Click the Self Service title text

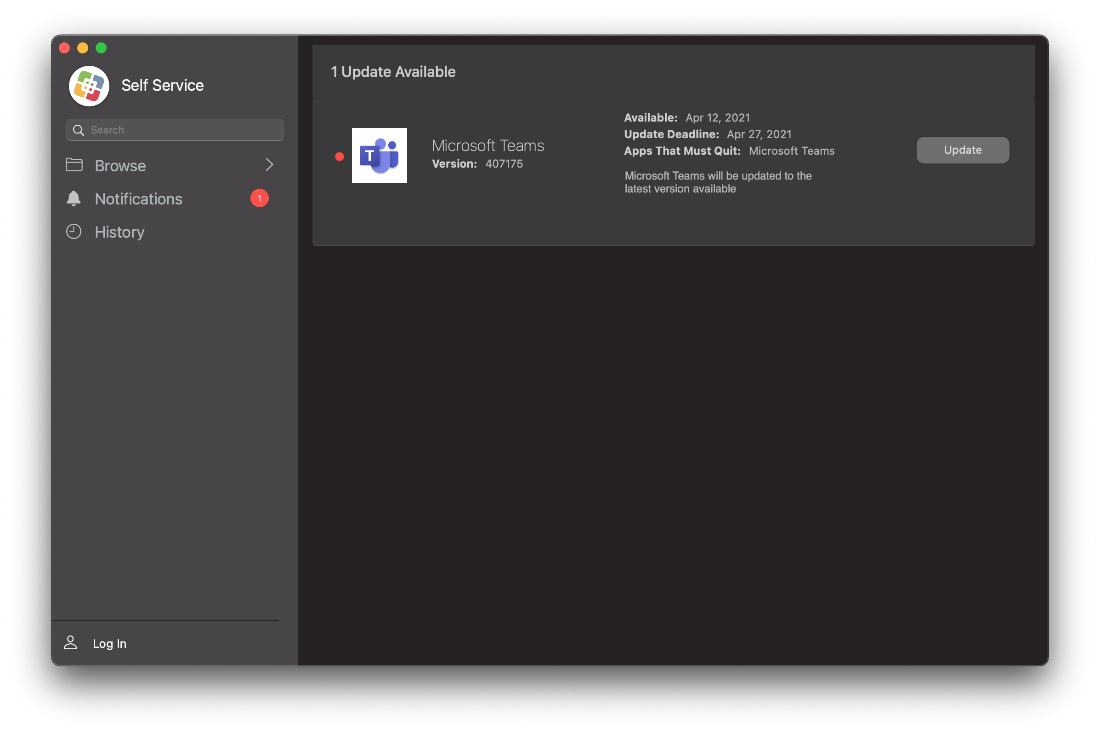tap(163, 86)
